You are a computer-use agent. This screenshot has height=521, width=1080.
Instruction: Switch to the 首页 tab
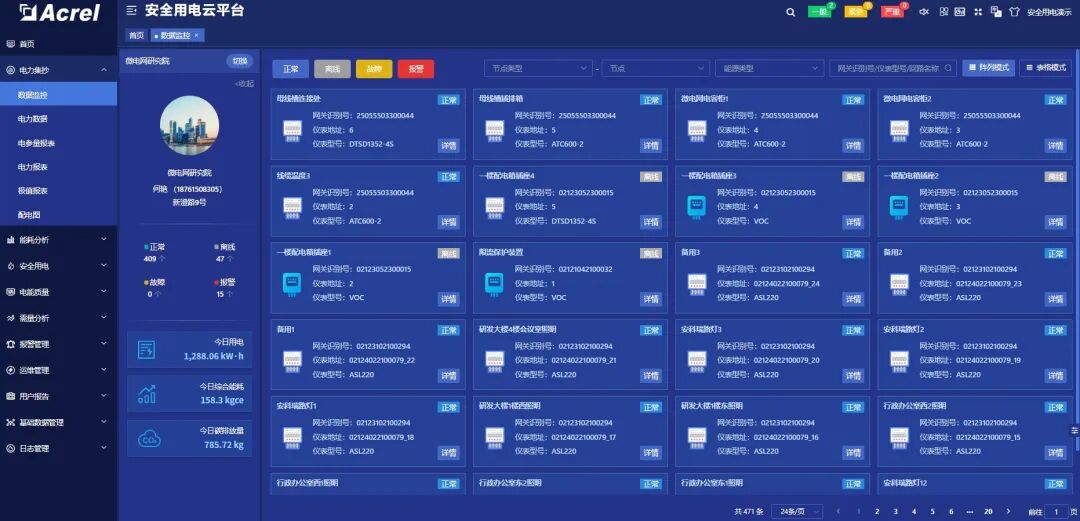pyautogui.click(x=135, y=35)
